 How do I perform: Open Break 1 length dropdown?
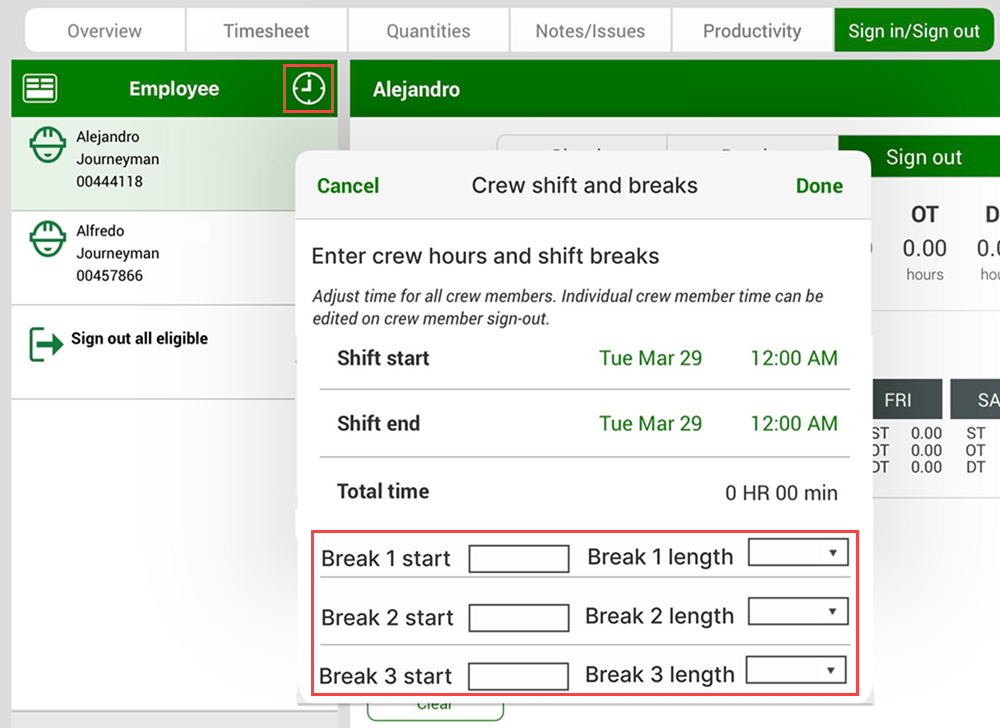tap(798, 553)
